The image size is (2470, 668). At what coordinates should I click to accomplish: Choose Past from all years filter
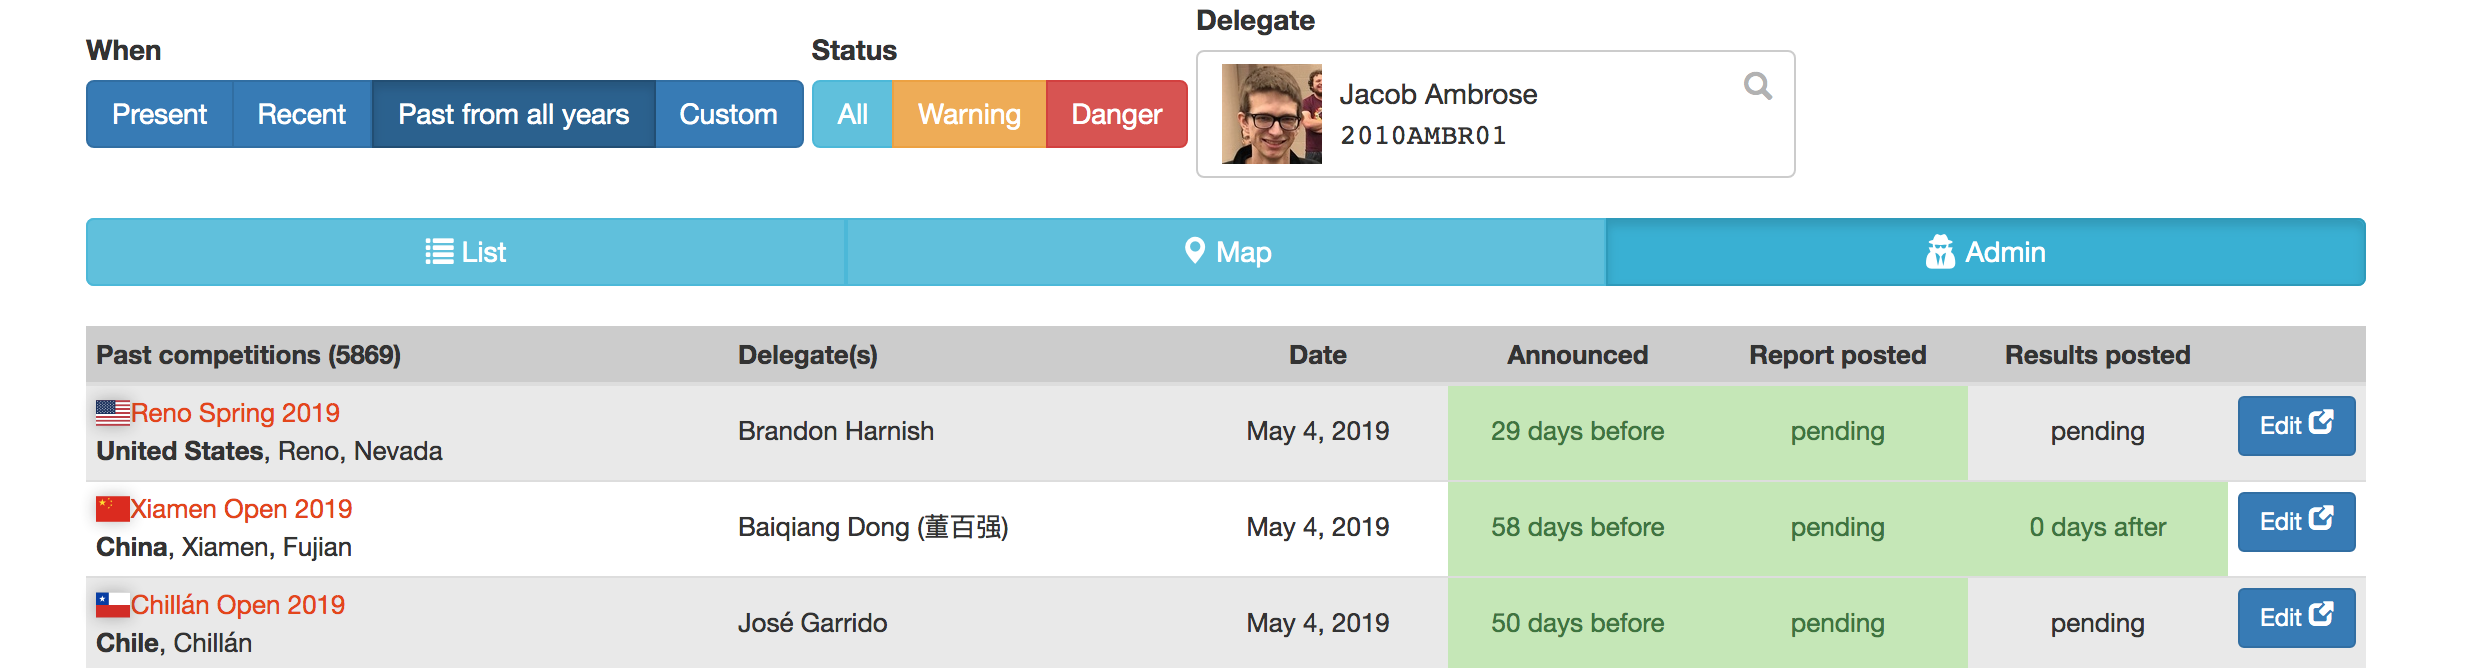pyautogui.click(x=514, y=114)
